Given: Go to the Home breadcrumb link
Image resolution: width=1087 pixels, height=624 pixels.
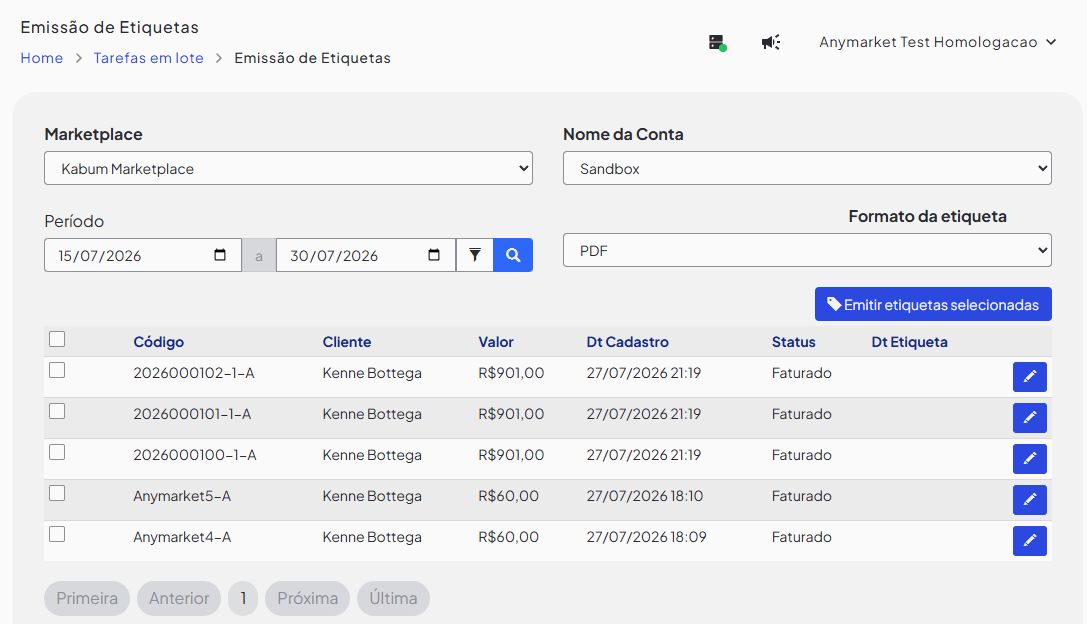Looking at the screenshot, I should 42,58.
